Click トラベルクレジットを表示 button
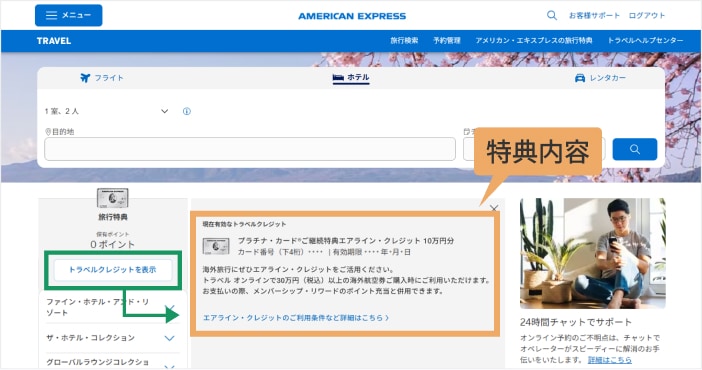The width and height of the screenshot is (702, 370). point(113,270)
